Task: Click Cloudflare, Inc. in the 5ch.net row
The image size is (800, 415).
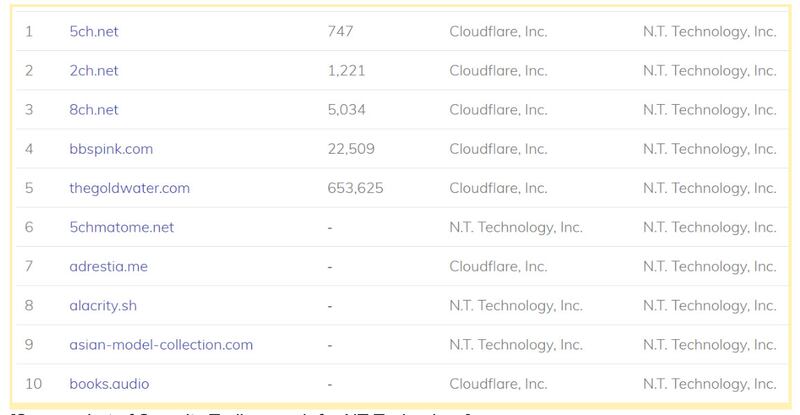Action: 498,32
